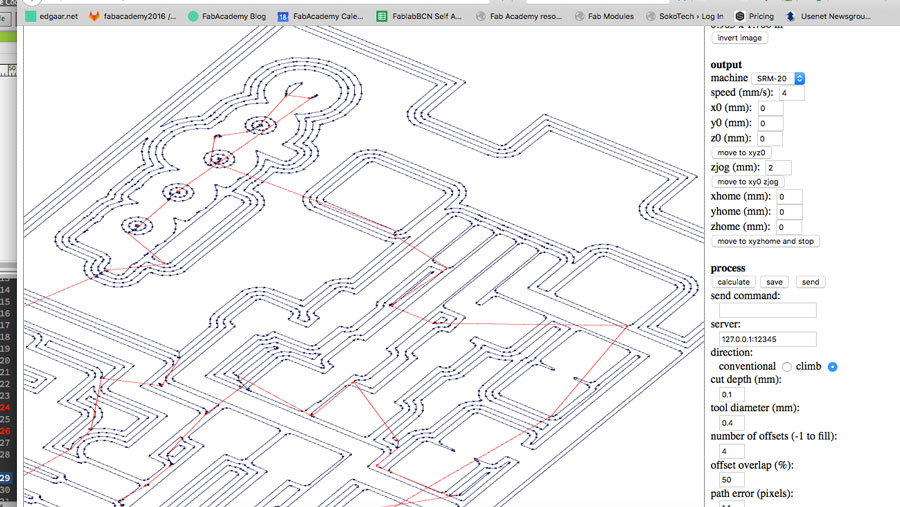Open the FablabBCN Self A... spreadsheet bookmark icon
Screen dimensions: 900x507
[x=382, y=16]
